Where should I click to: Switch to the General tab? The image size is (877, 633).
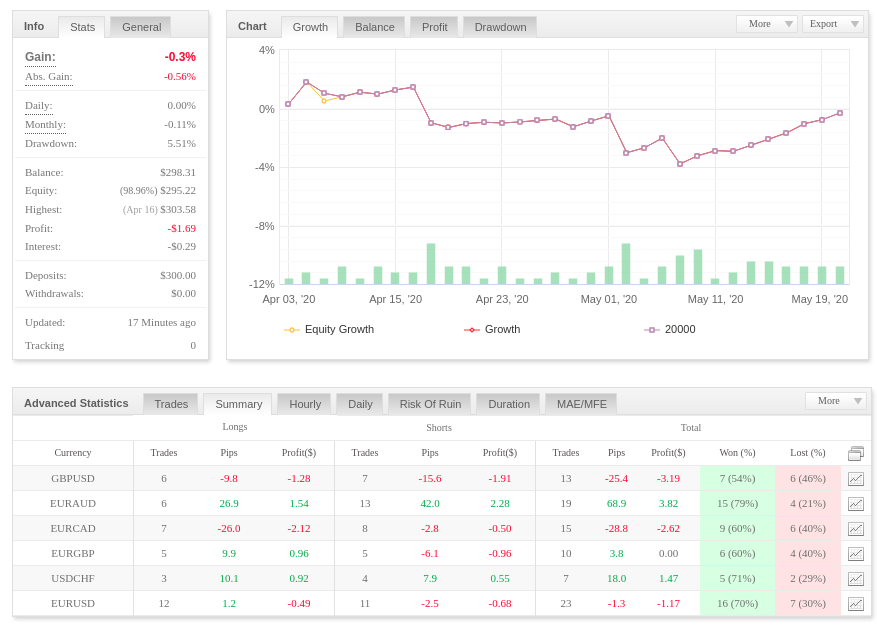[141, 27]
